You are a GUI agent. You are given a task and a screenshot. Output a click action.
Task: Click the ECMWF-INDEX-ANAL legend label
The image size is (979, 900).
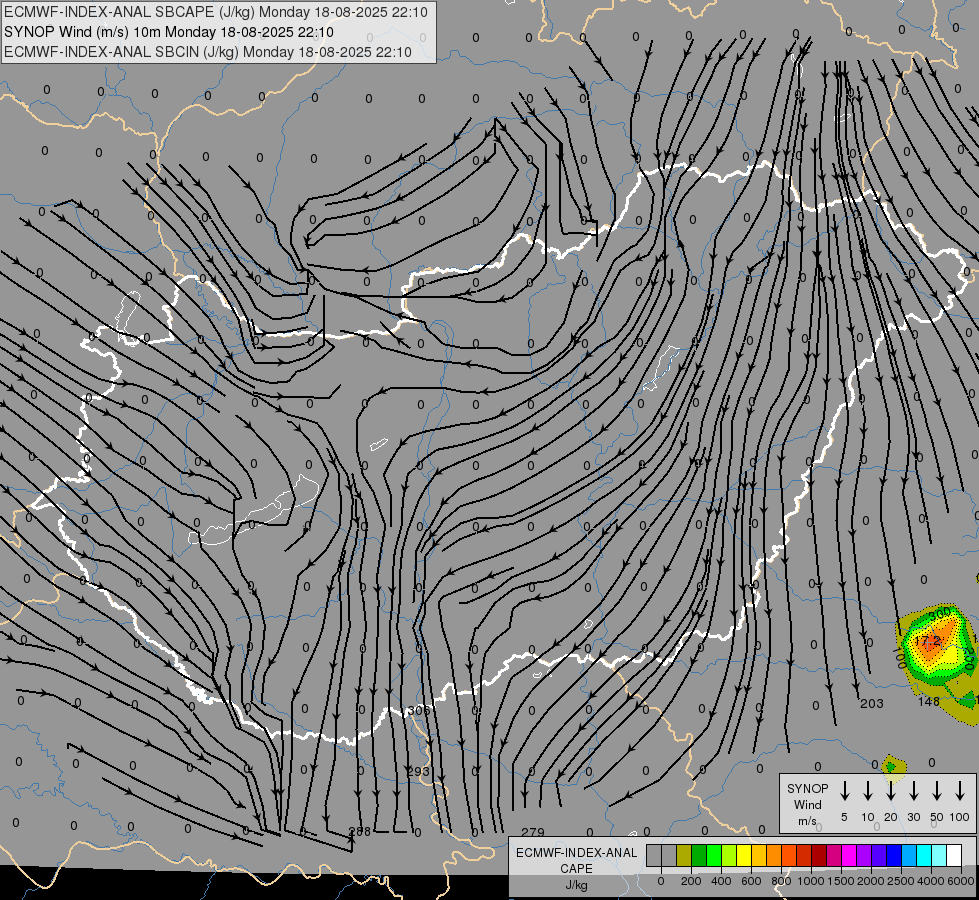click(576, 853)
